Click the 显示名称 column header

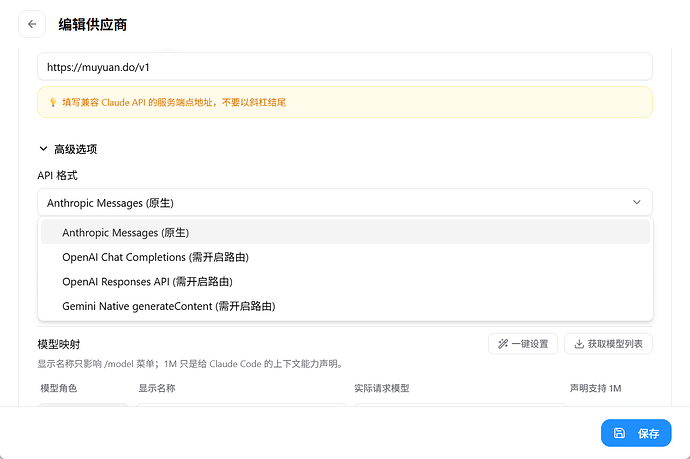tap(157, 388)
